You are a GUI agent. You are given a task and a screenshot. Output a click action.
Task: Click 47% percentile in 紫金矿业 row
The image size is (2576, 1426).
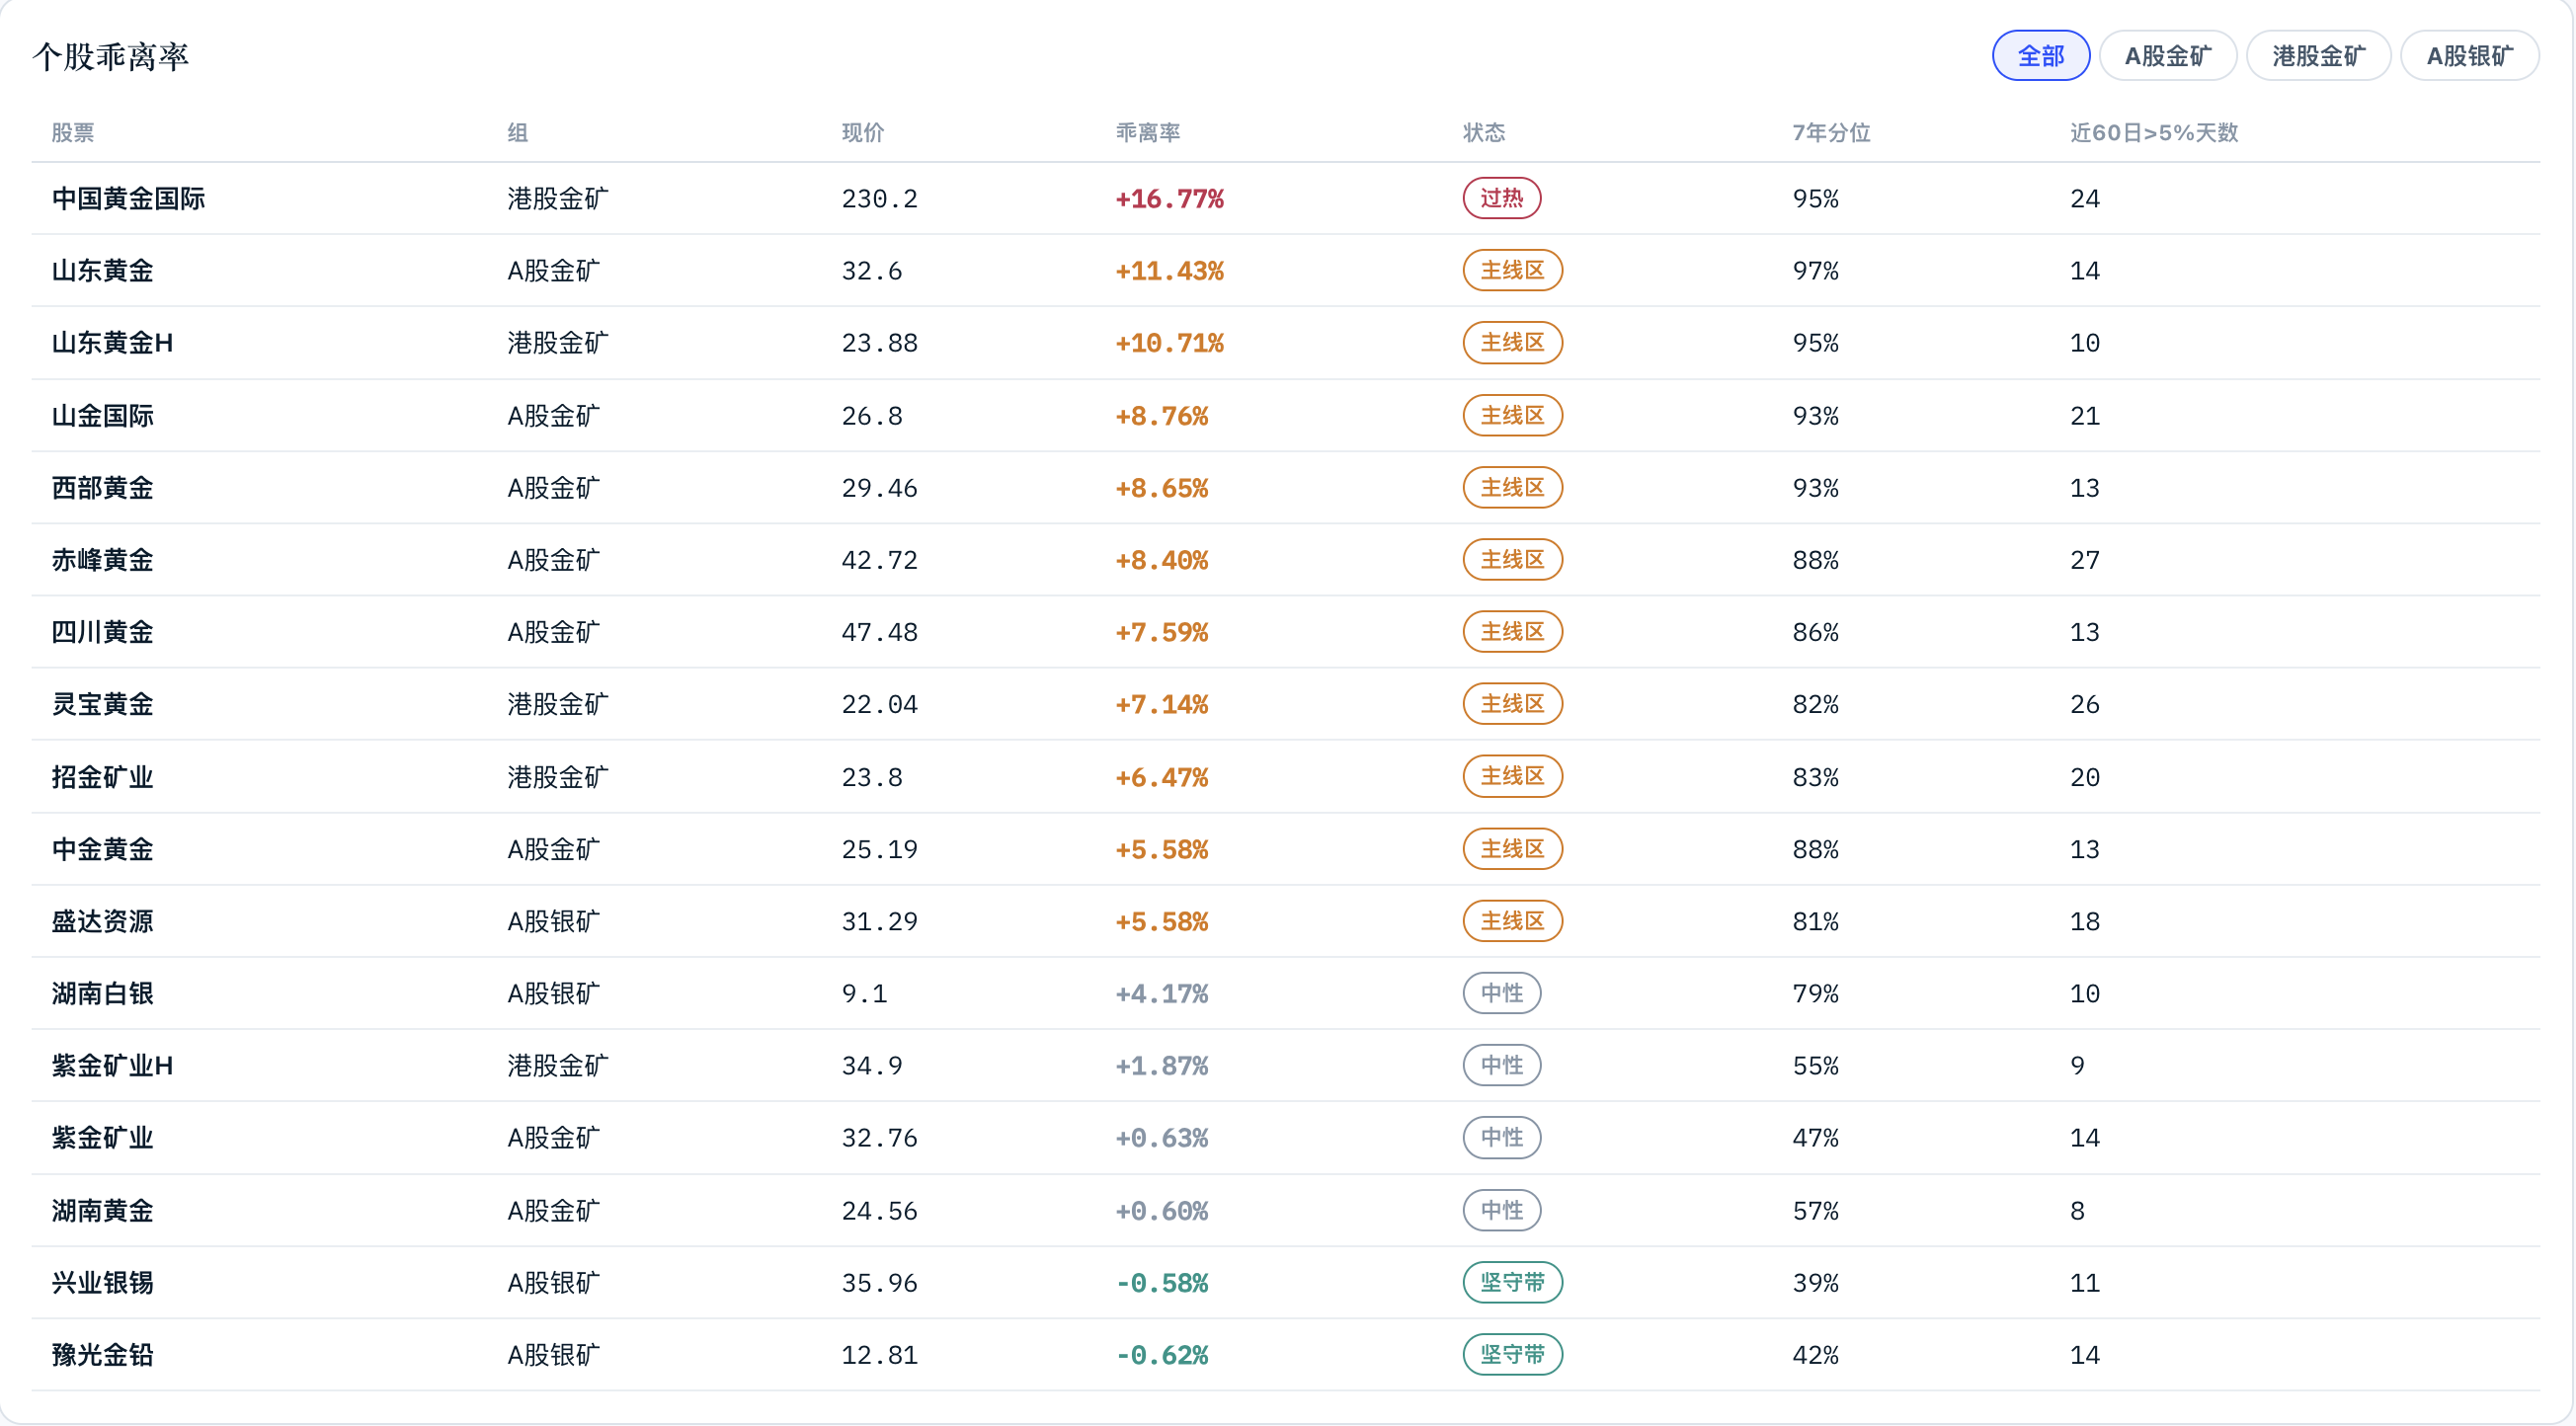coord(1815,1138)
